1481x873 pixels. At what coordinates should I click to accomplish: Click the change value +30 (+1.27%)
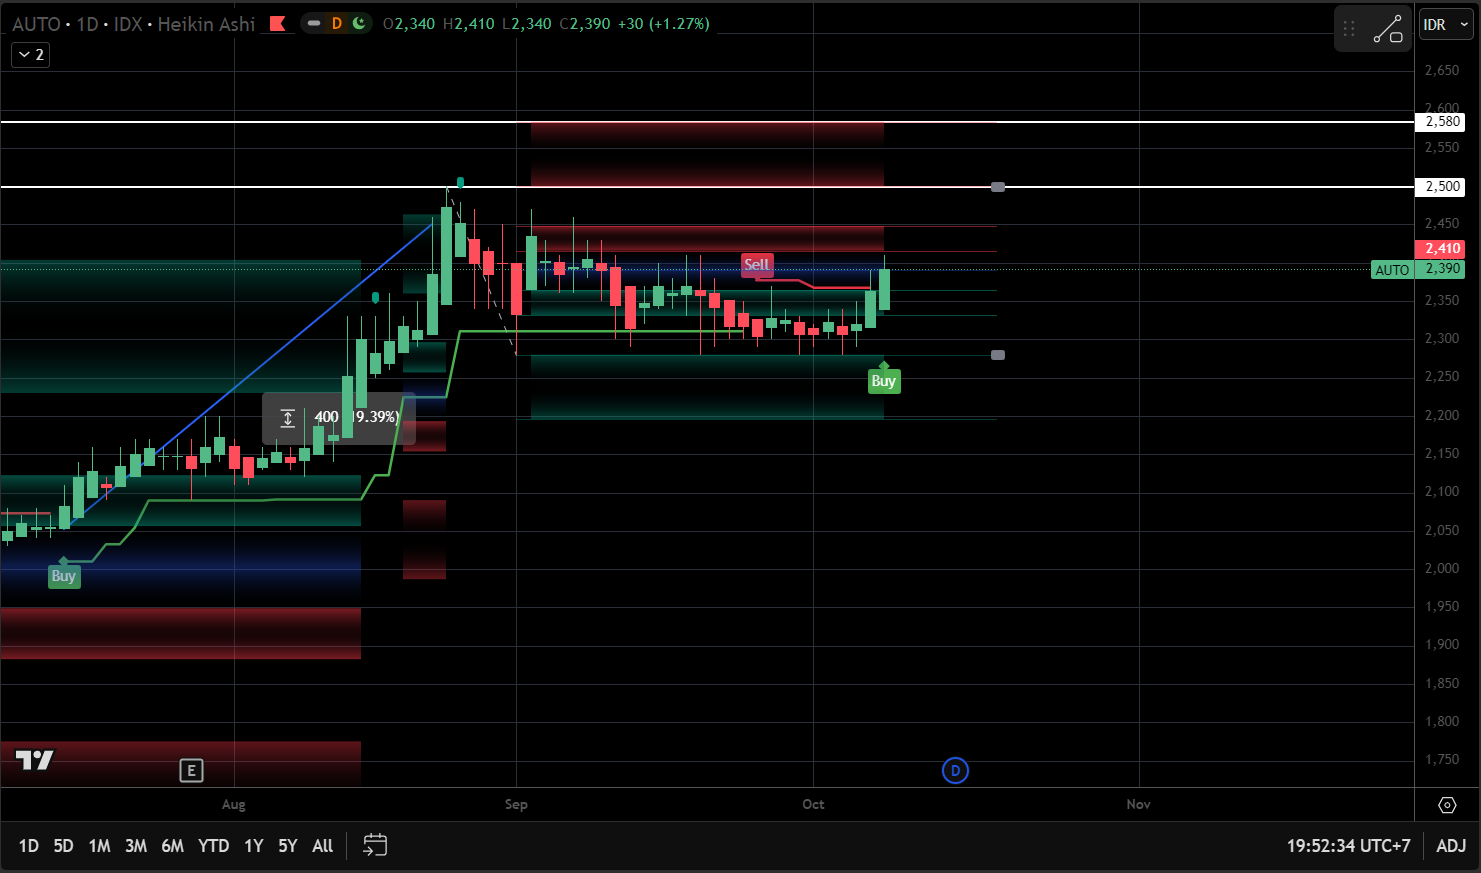click(663, 24)
